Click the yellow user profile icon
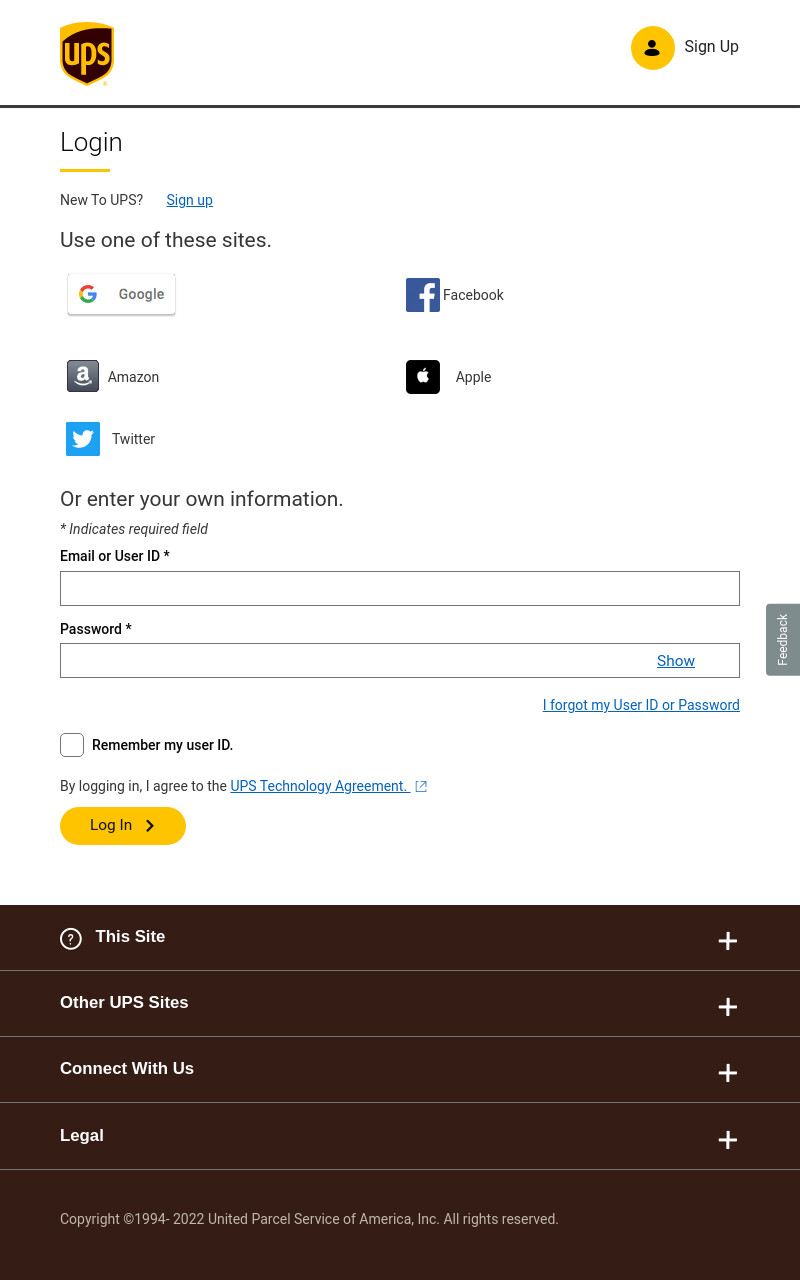The height and width of the screenshot is (1280, 800). tap(653, 48)
